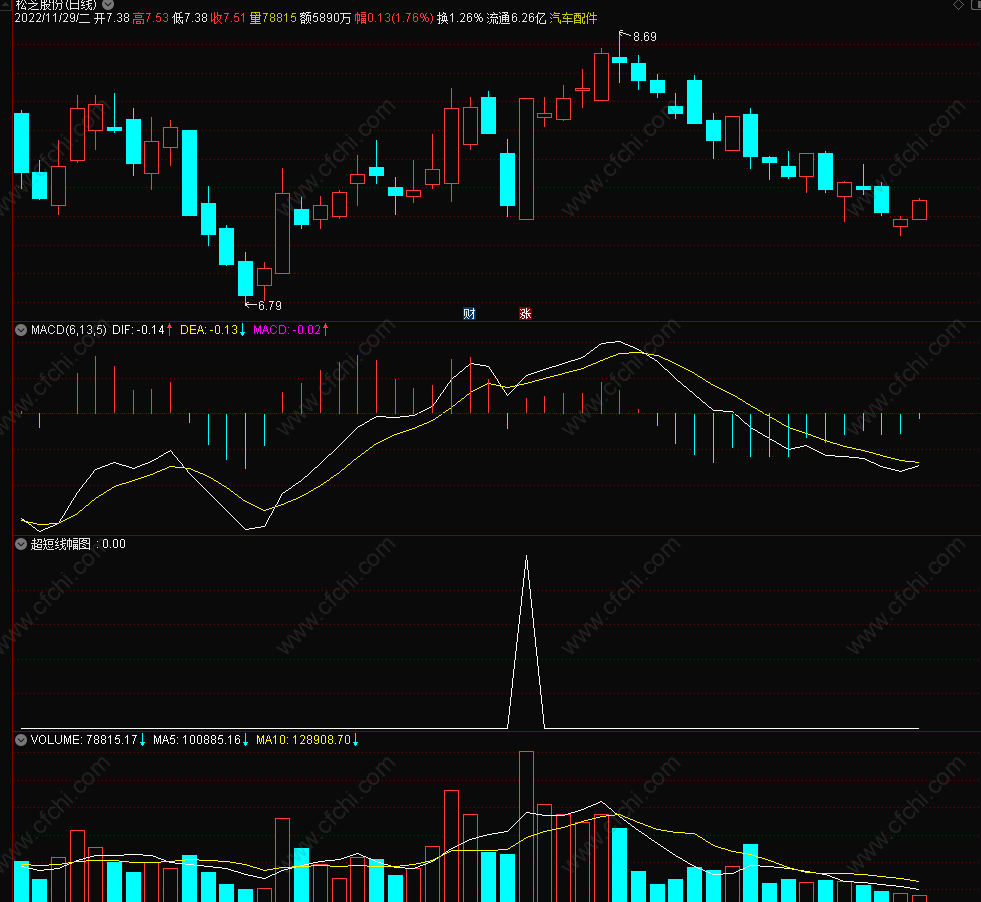
Task: Select the last red candlestick on price chart
Action: 919,210
